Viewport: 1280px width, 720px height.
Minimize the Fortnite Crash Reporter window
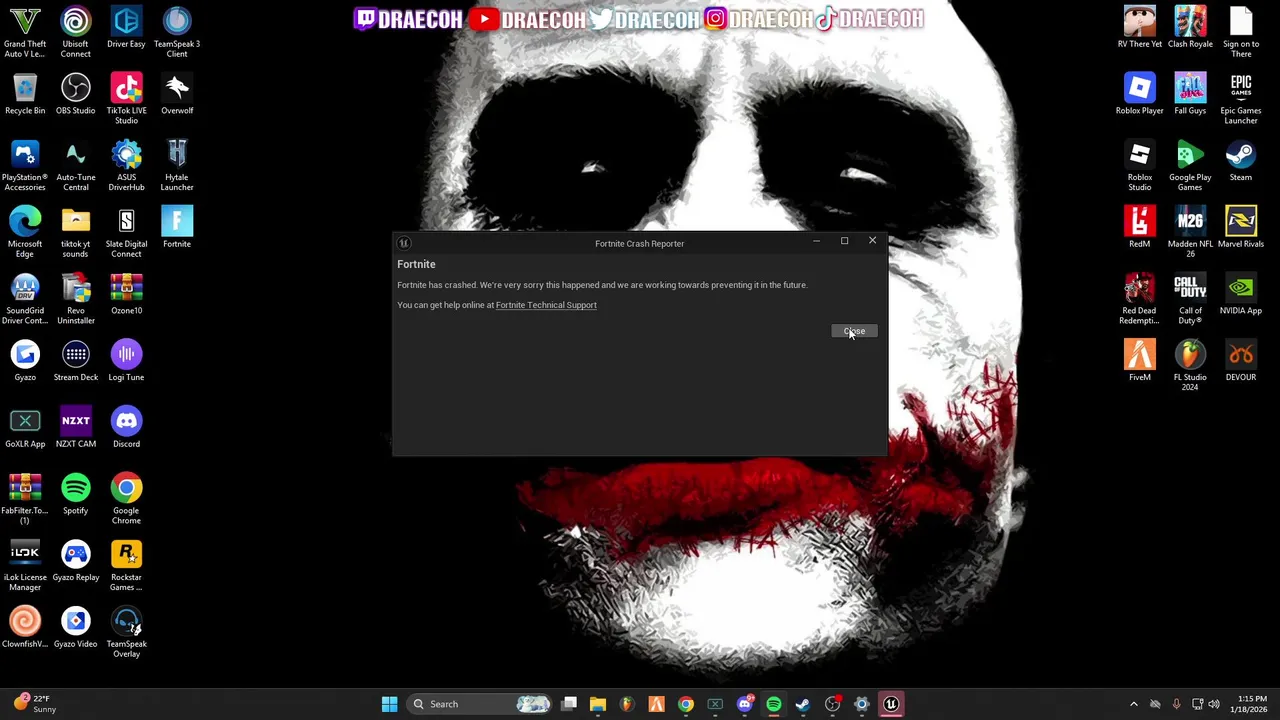coord(816,241)
